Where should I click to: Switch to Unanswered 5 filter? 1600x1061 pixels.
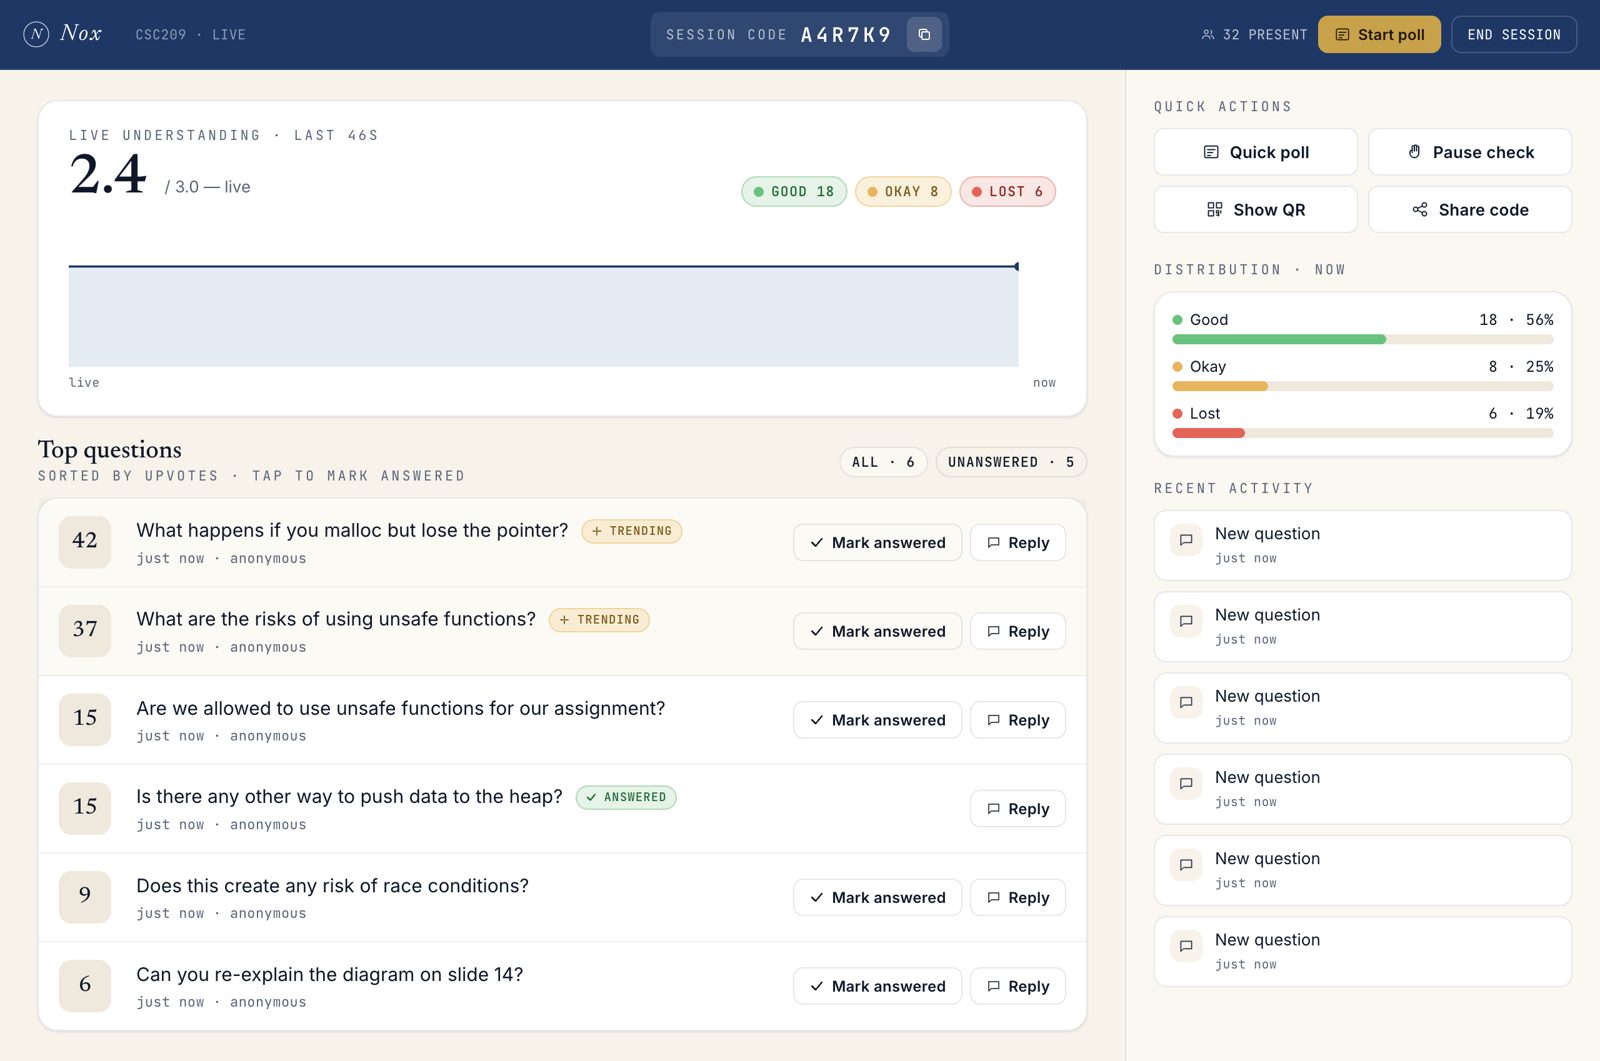coord(1011,462)
